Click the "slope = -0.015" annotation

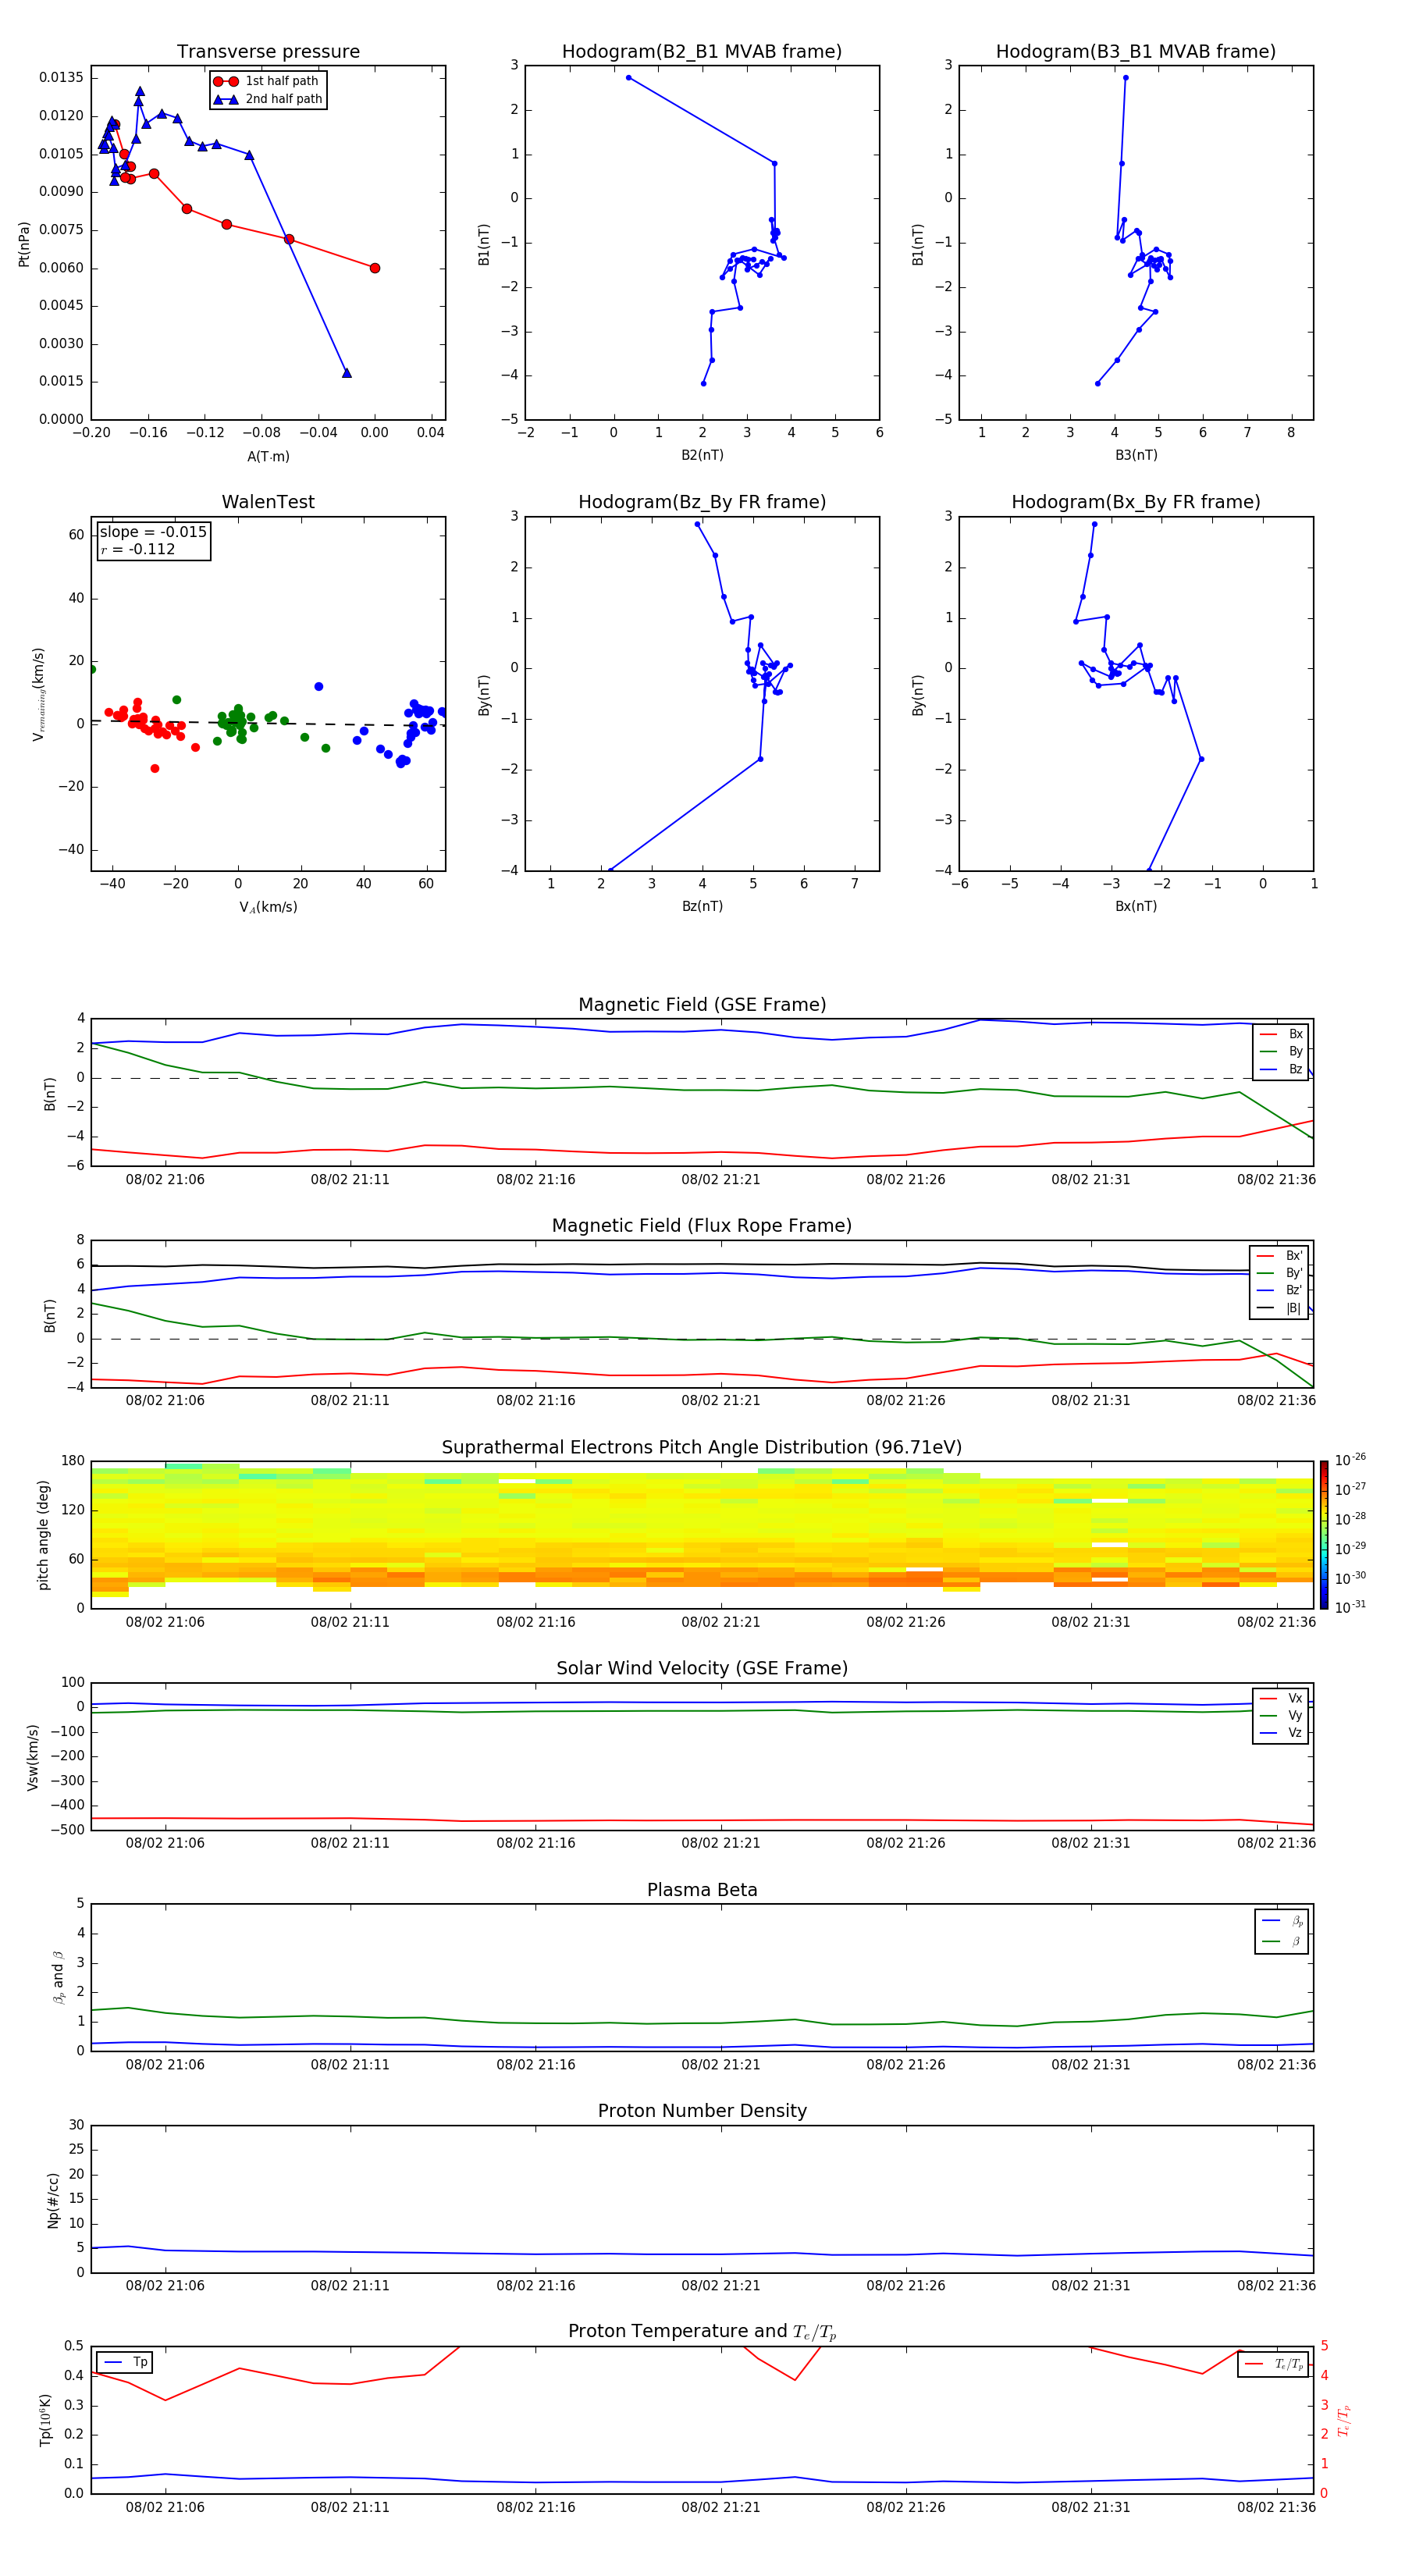153,532
